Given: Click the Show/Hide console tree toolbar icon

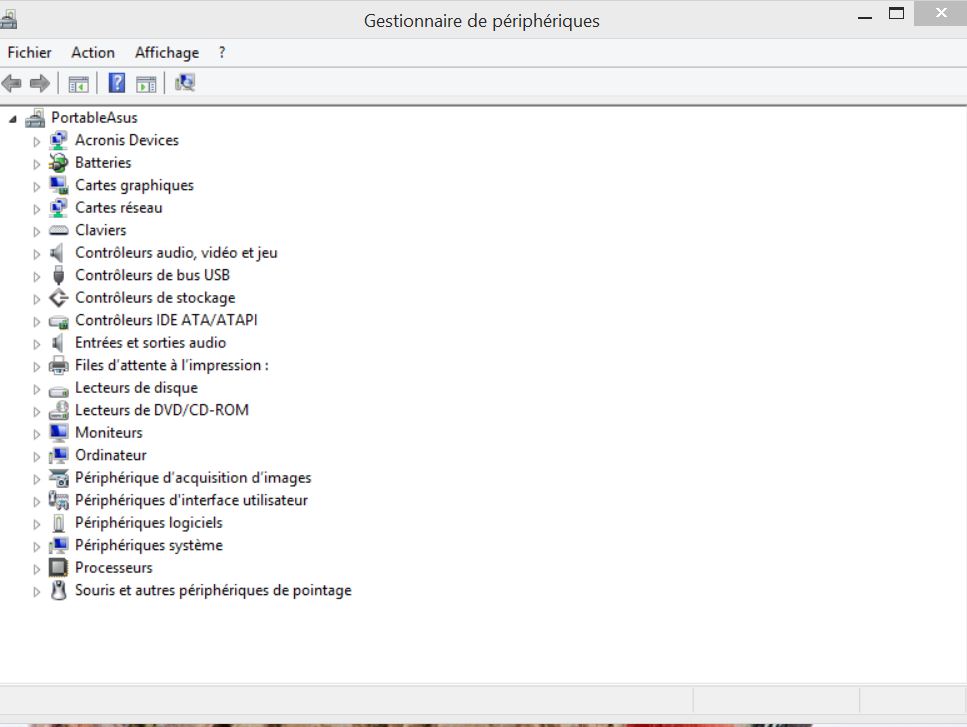Looking at the screenshot, I should coord(78,83).
